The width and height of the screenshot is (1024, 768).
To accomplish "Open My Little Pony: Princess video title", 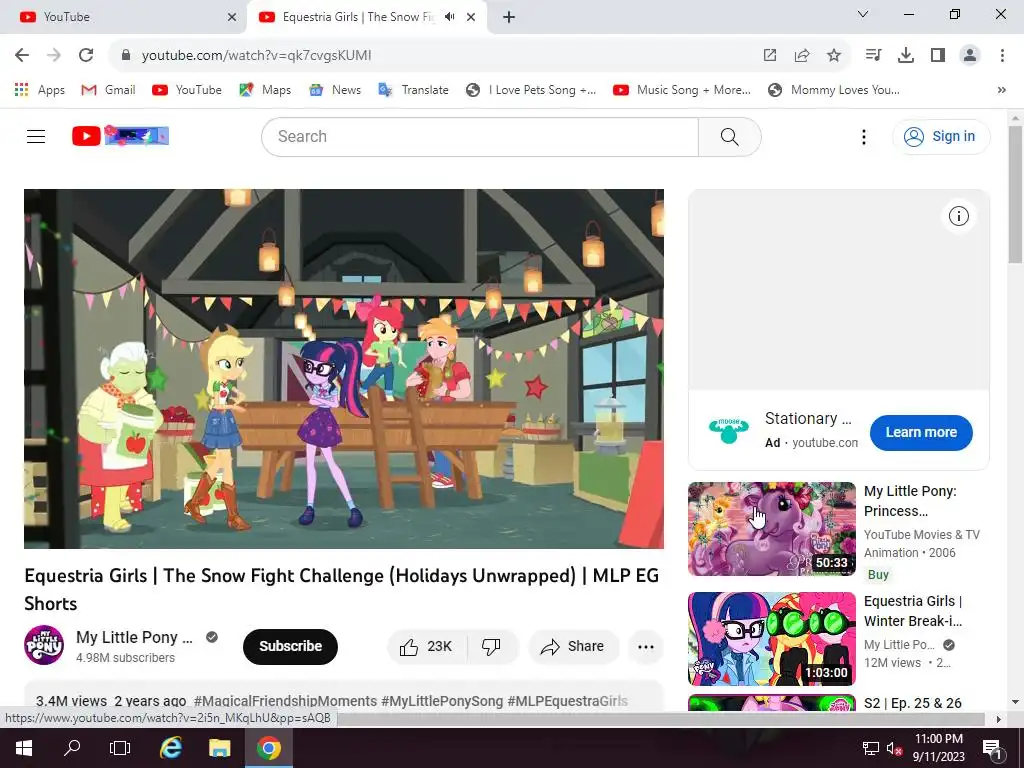I will click(910, 501).
